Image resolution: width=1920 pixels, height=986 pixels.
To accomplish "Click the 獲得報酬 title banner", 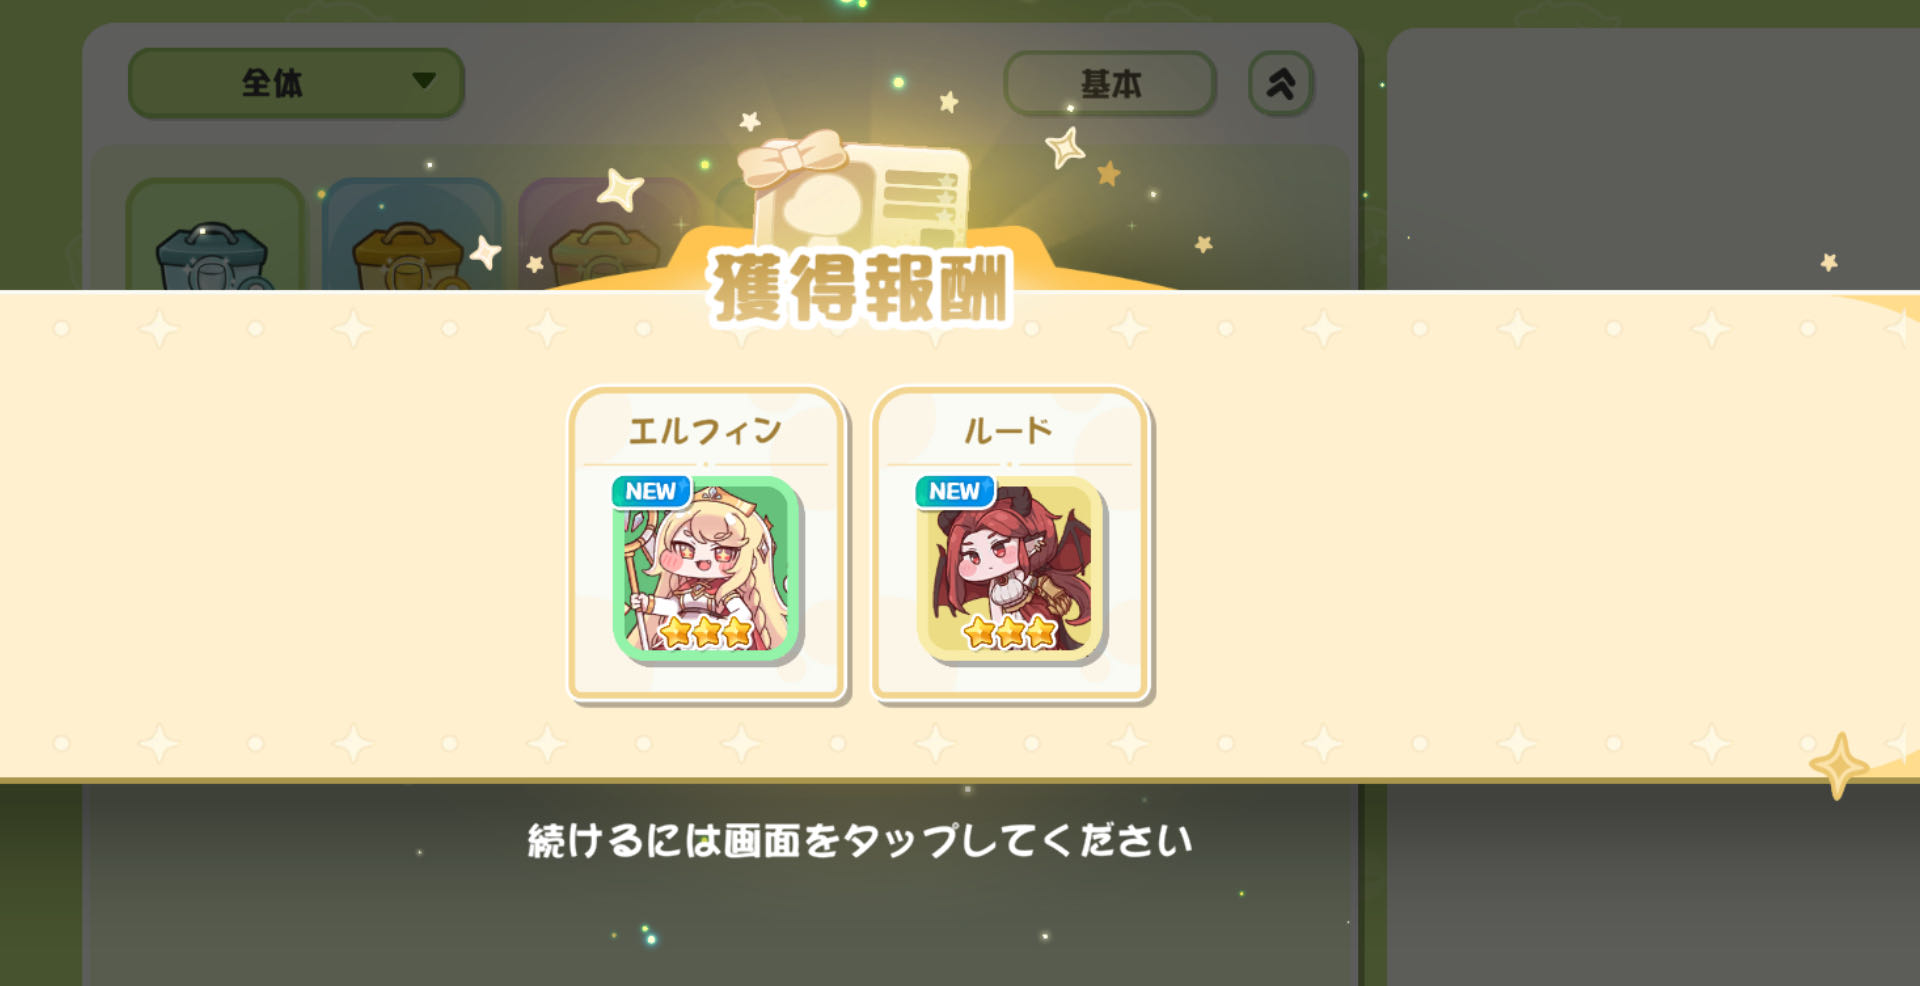I will (860, 289).
